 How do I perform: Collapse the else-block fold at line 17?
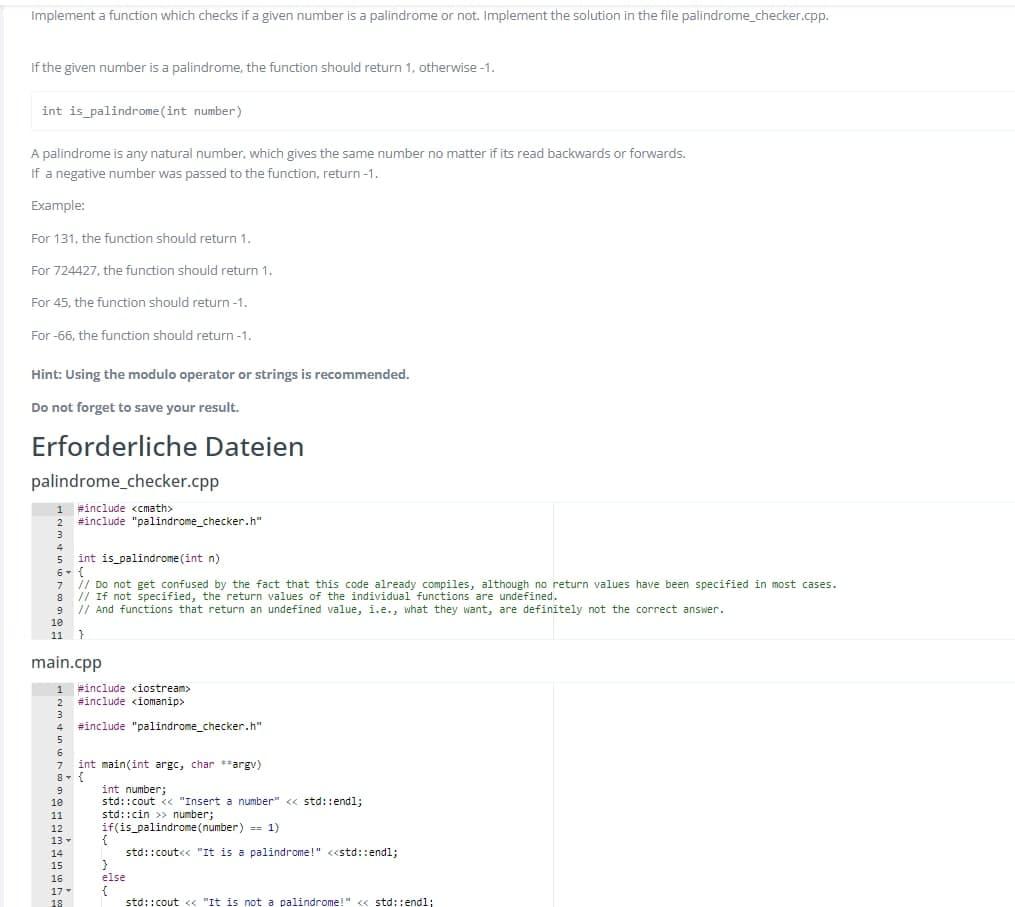point(66,889)
